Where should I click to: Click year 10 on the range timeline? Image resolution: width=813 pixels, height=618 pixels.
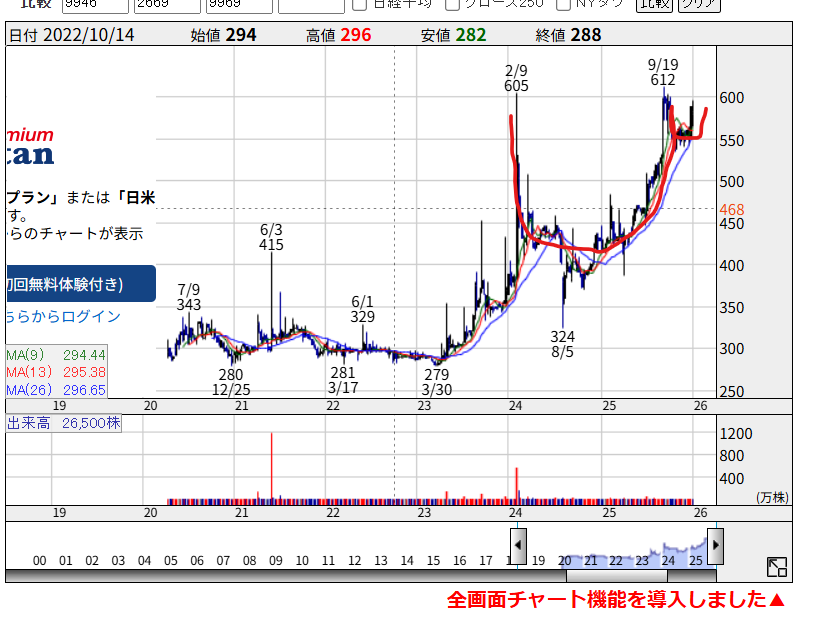pyautogui.click(x=302, y=561)
